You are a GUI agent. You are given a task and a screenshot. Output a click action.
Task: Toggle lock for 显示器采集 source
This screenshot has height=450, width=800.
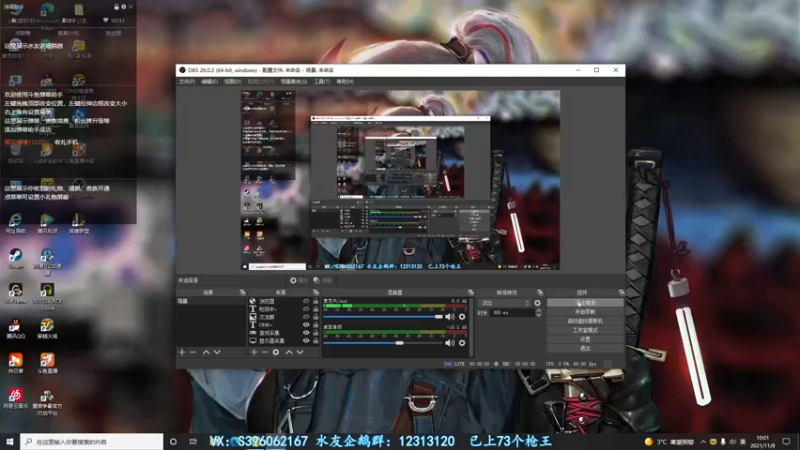[315, 341]
